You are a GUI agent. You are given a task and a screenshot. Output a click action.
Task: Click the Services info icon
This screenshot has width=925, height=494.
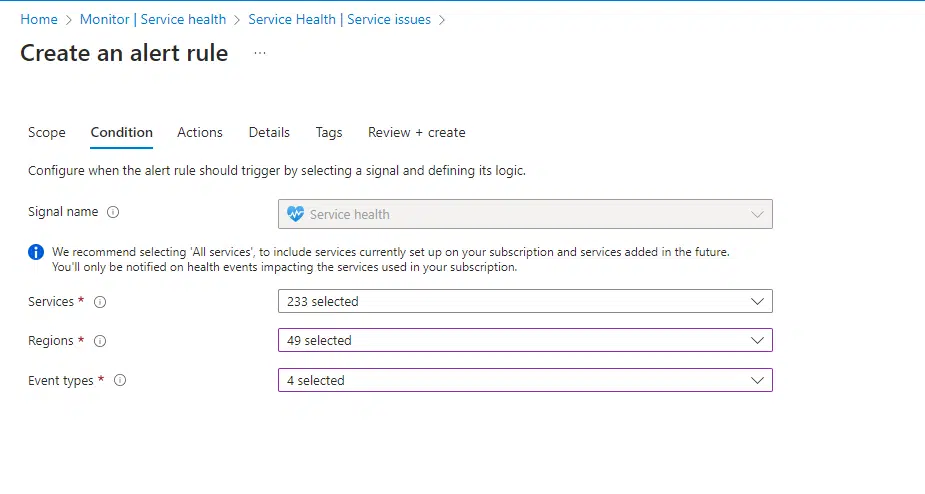[x=100, y=302]
